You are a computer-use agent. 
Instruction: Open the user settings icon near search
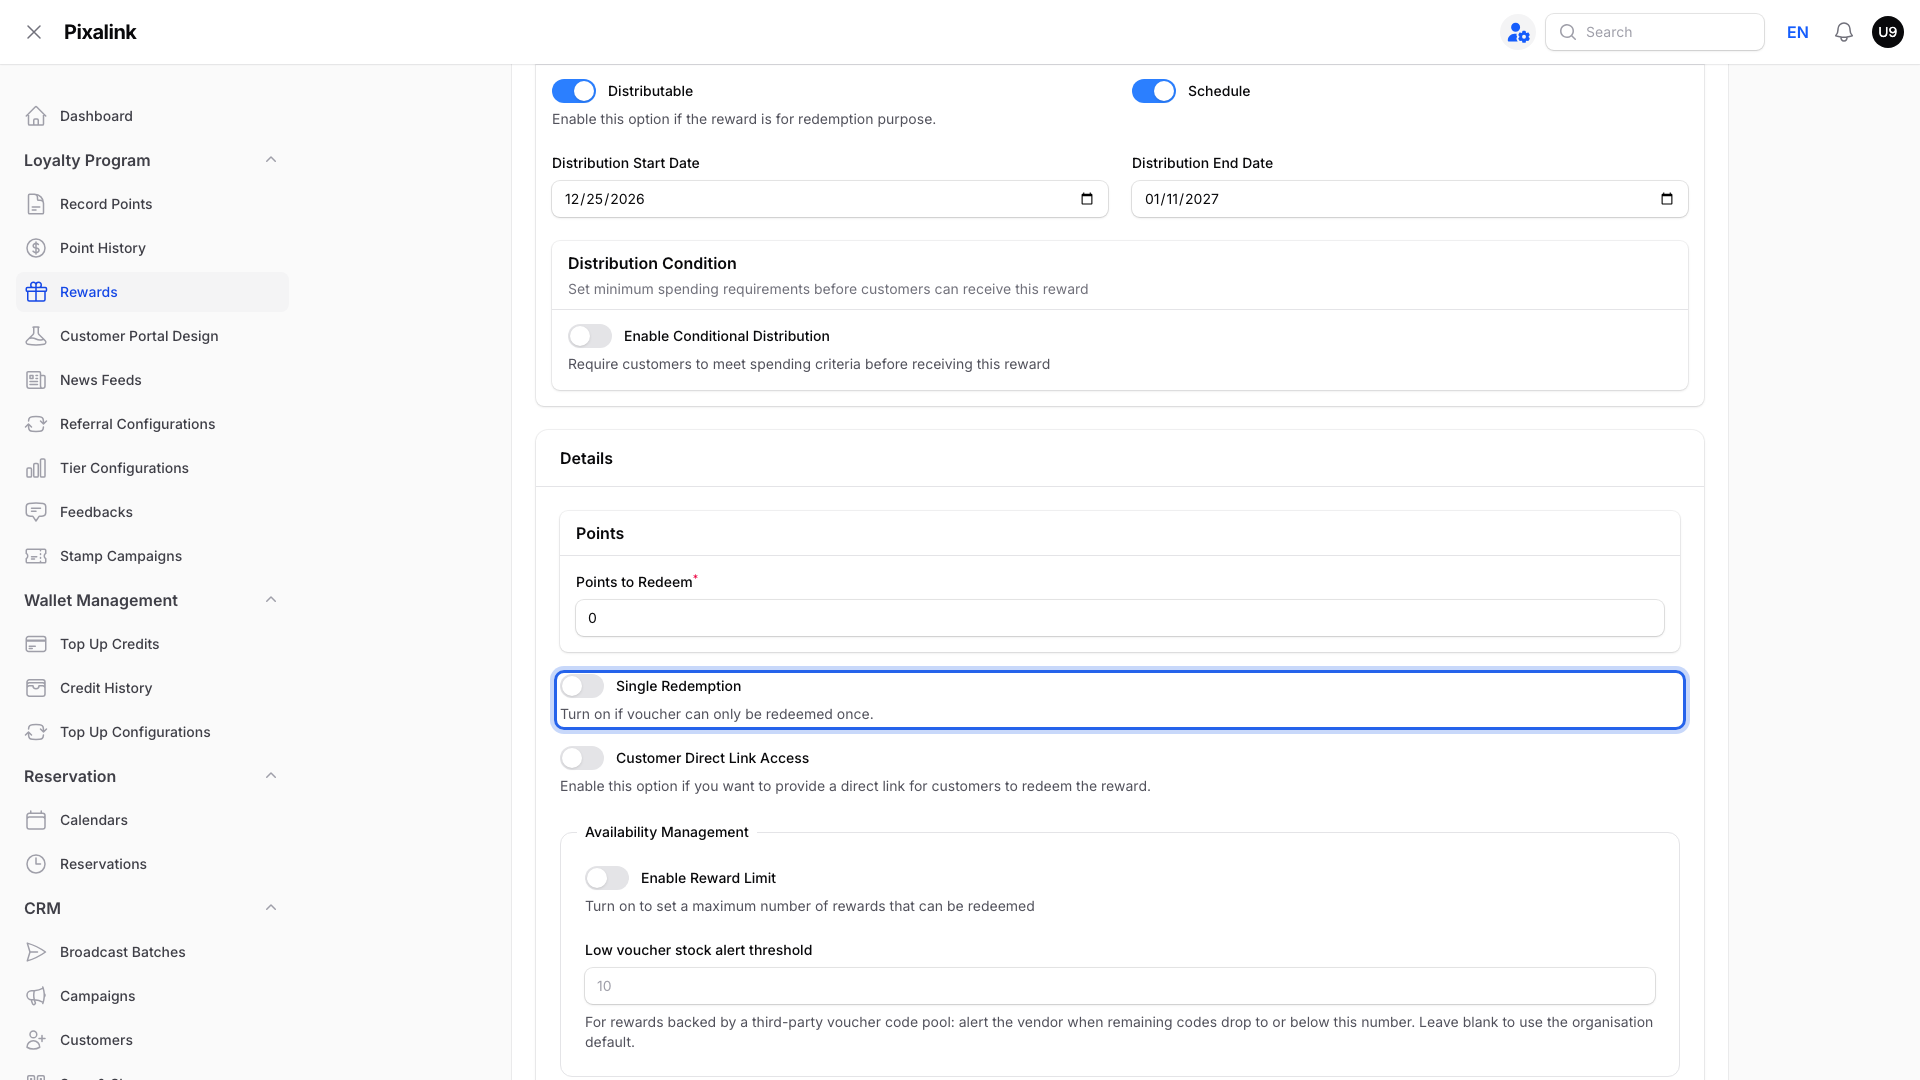pyautogui.click(x=1518, y=32)
